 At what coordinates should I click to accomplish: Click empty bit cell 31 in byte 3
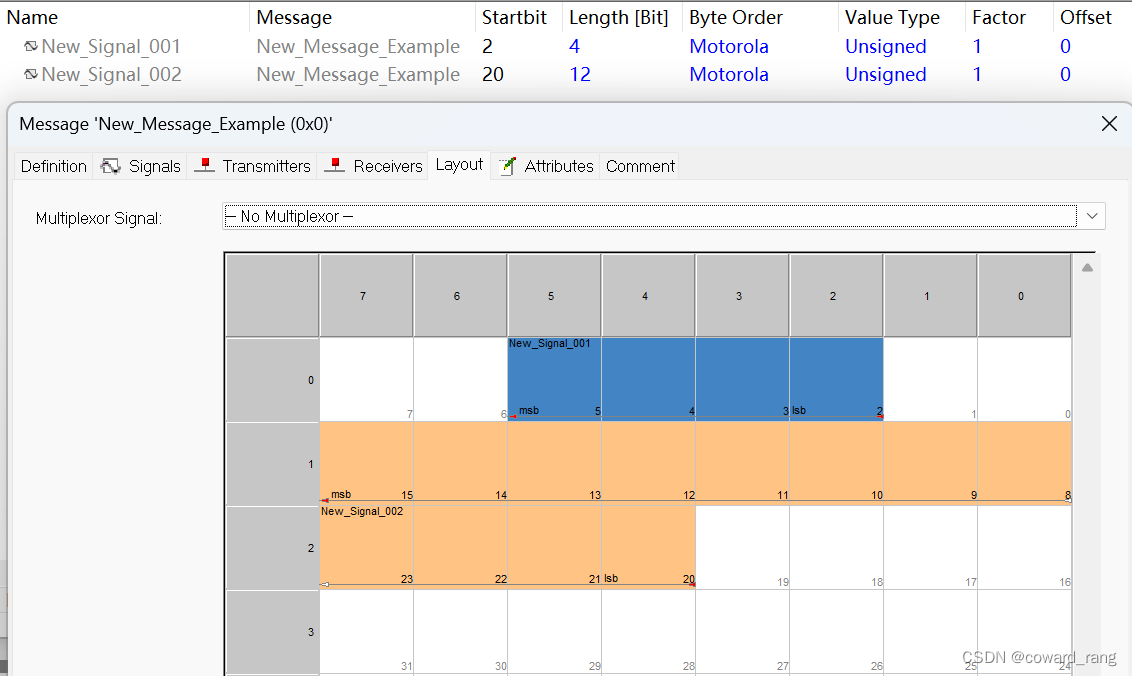pos(367,632)
